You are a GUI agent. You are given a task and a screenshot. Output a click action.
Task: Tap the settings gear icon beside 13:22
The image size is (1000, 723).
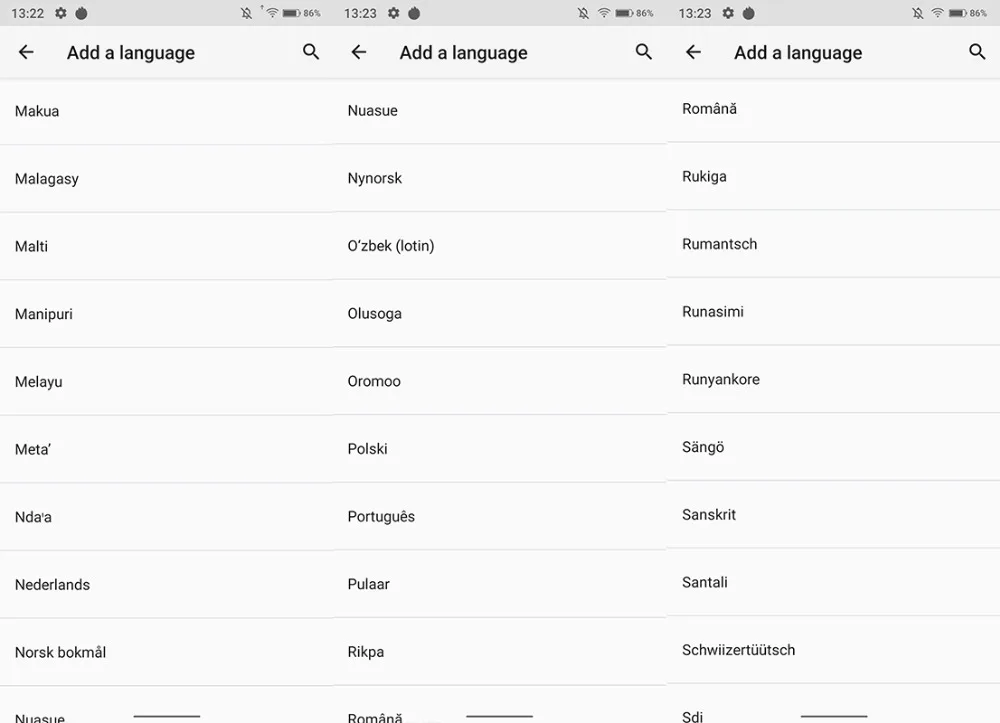pyautogui.click(x=61, y=13)
